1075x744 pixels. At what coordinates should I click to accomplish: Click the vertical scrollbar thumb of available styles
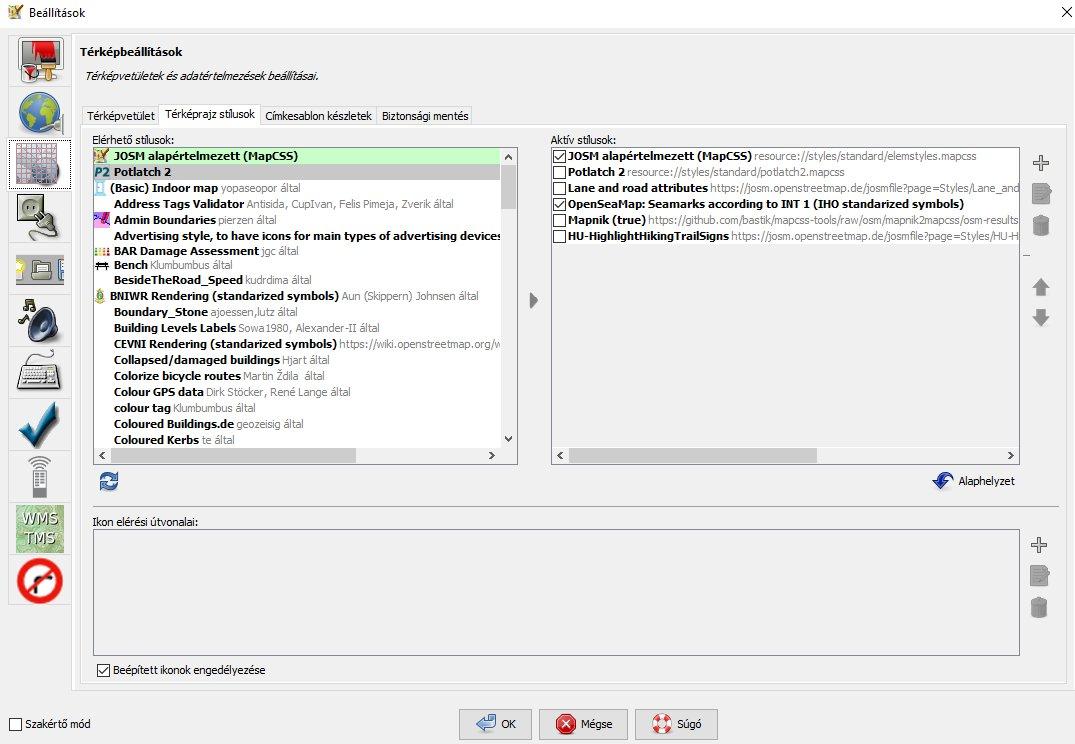pyautogui.click(x=508, y=187)
